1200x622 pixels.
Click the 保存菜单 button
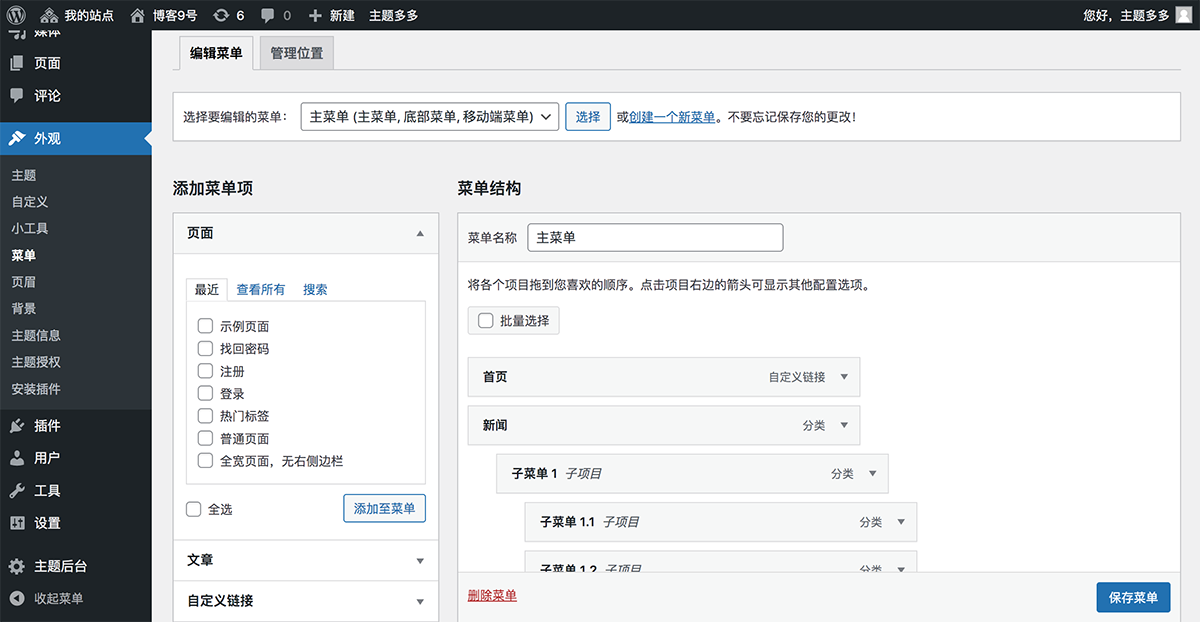[1133, 597]
